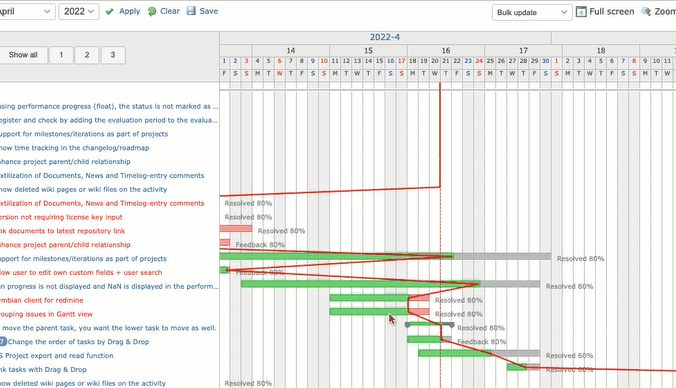Click the green checkmark Apply icon

click(x=110, y=12)
